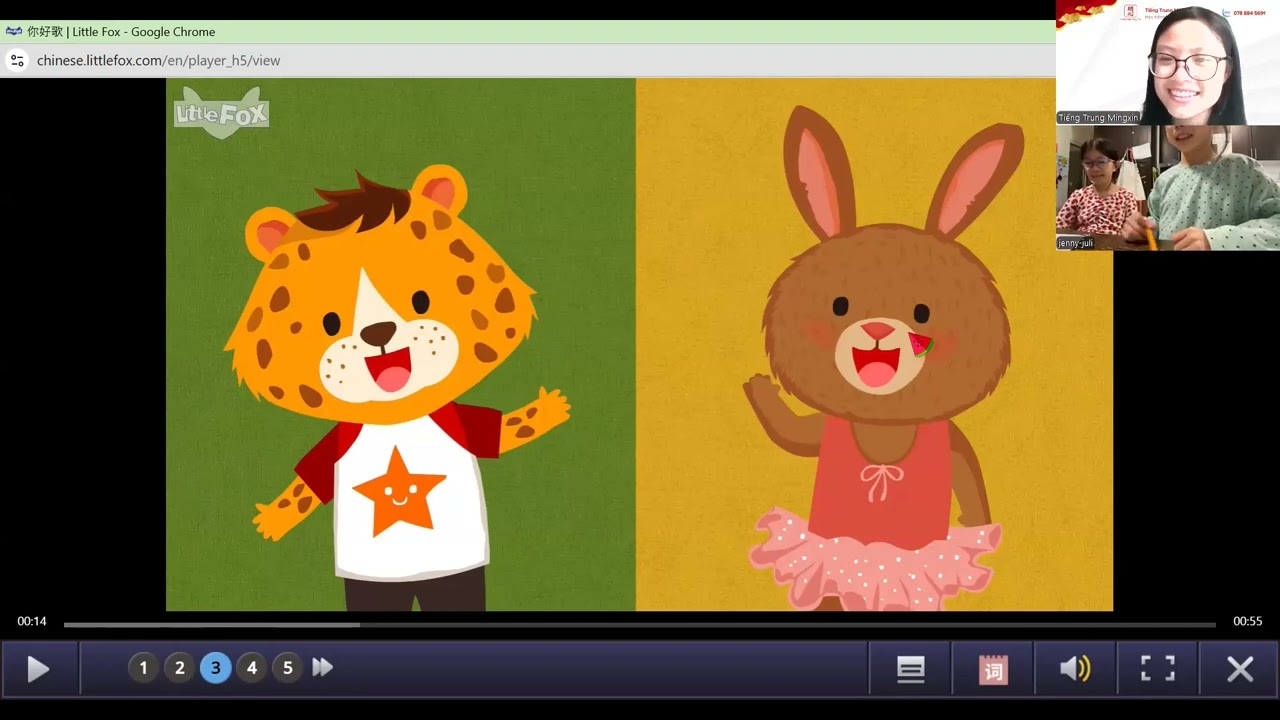The width and height of the screenshot is (1280, 720).
Task: Mute the player volume speaker
Action: (x=1075, y=669)
